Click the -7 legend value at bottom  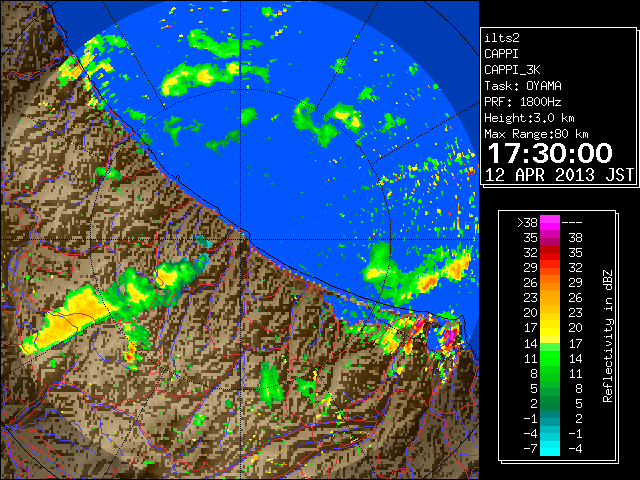click(530, 449)
